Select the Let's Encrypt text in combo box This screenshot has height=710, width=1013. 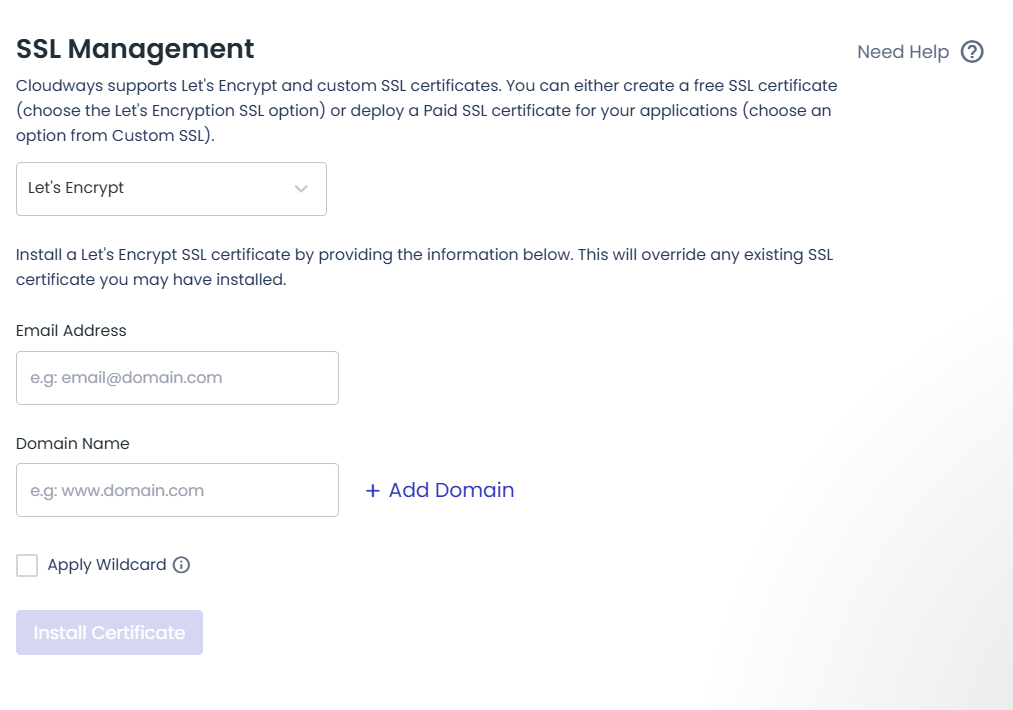pos(76,188)
